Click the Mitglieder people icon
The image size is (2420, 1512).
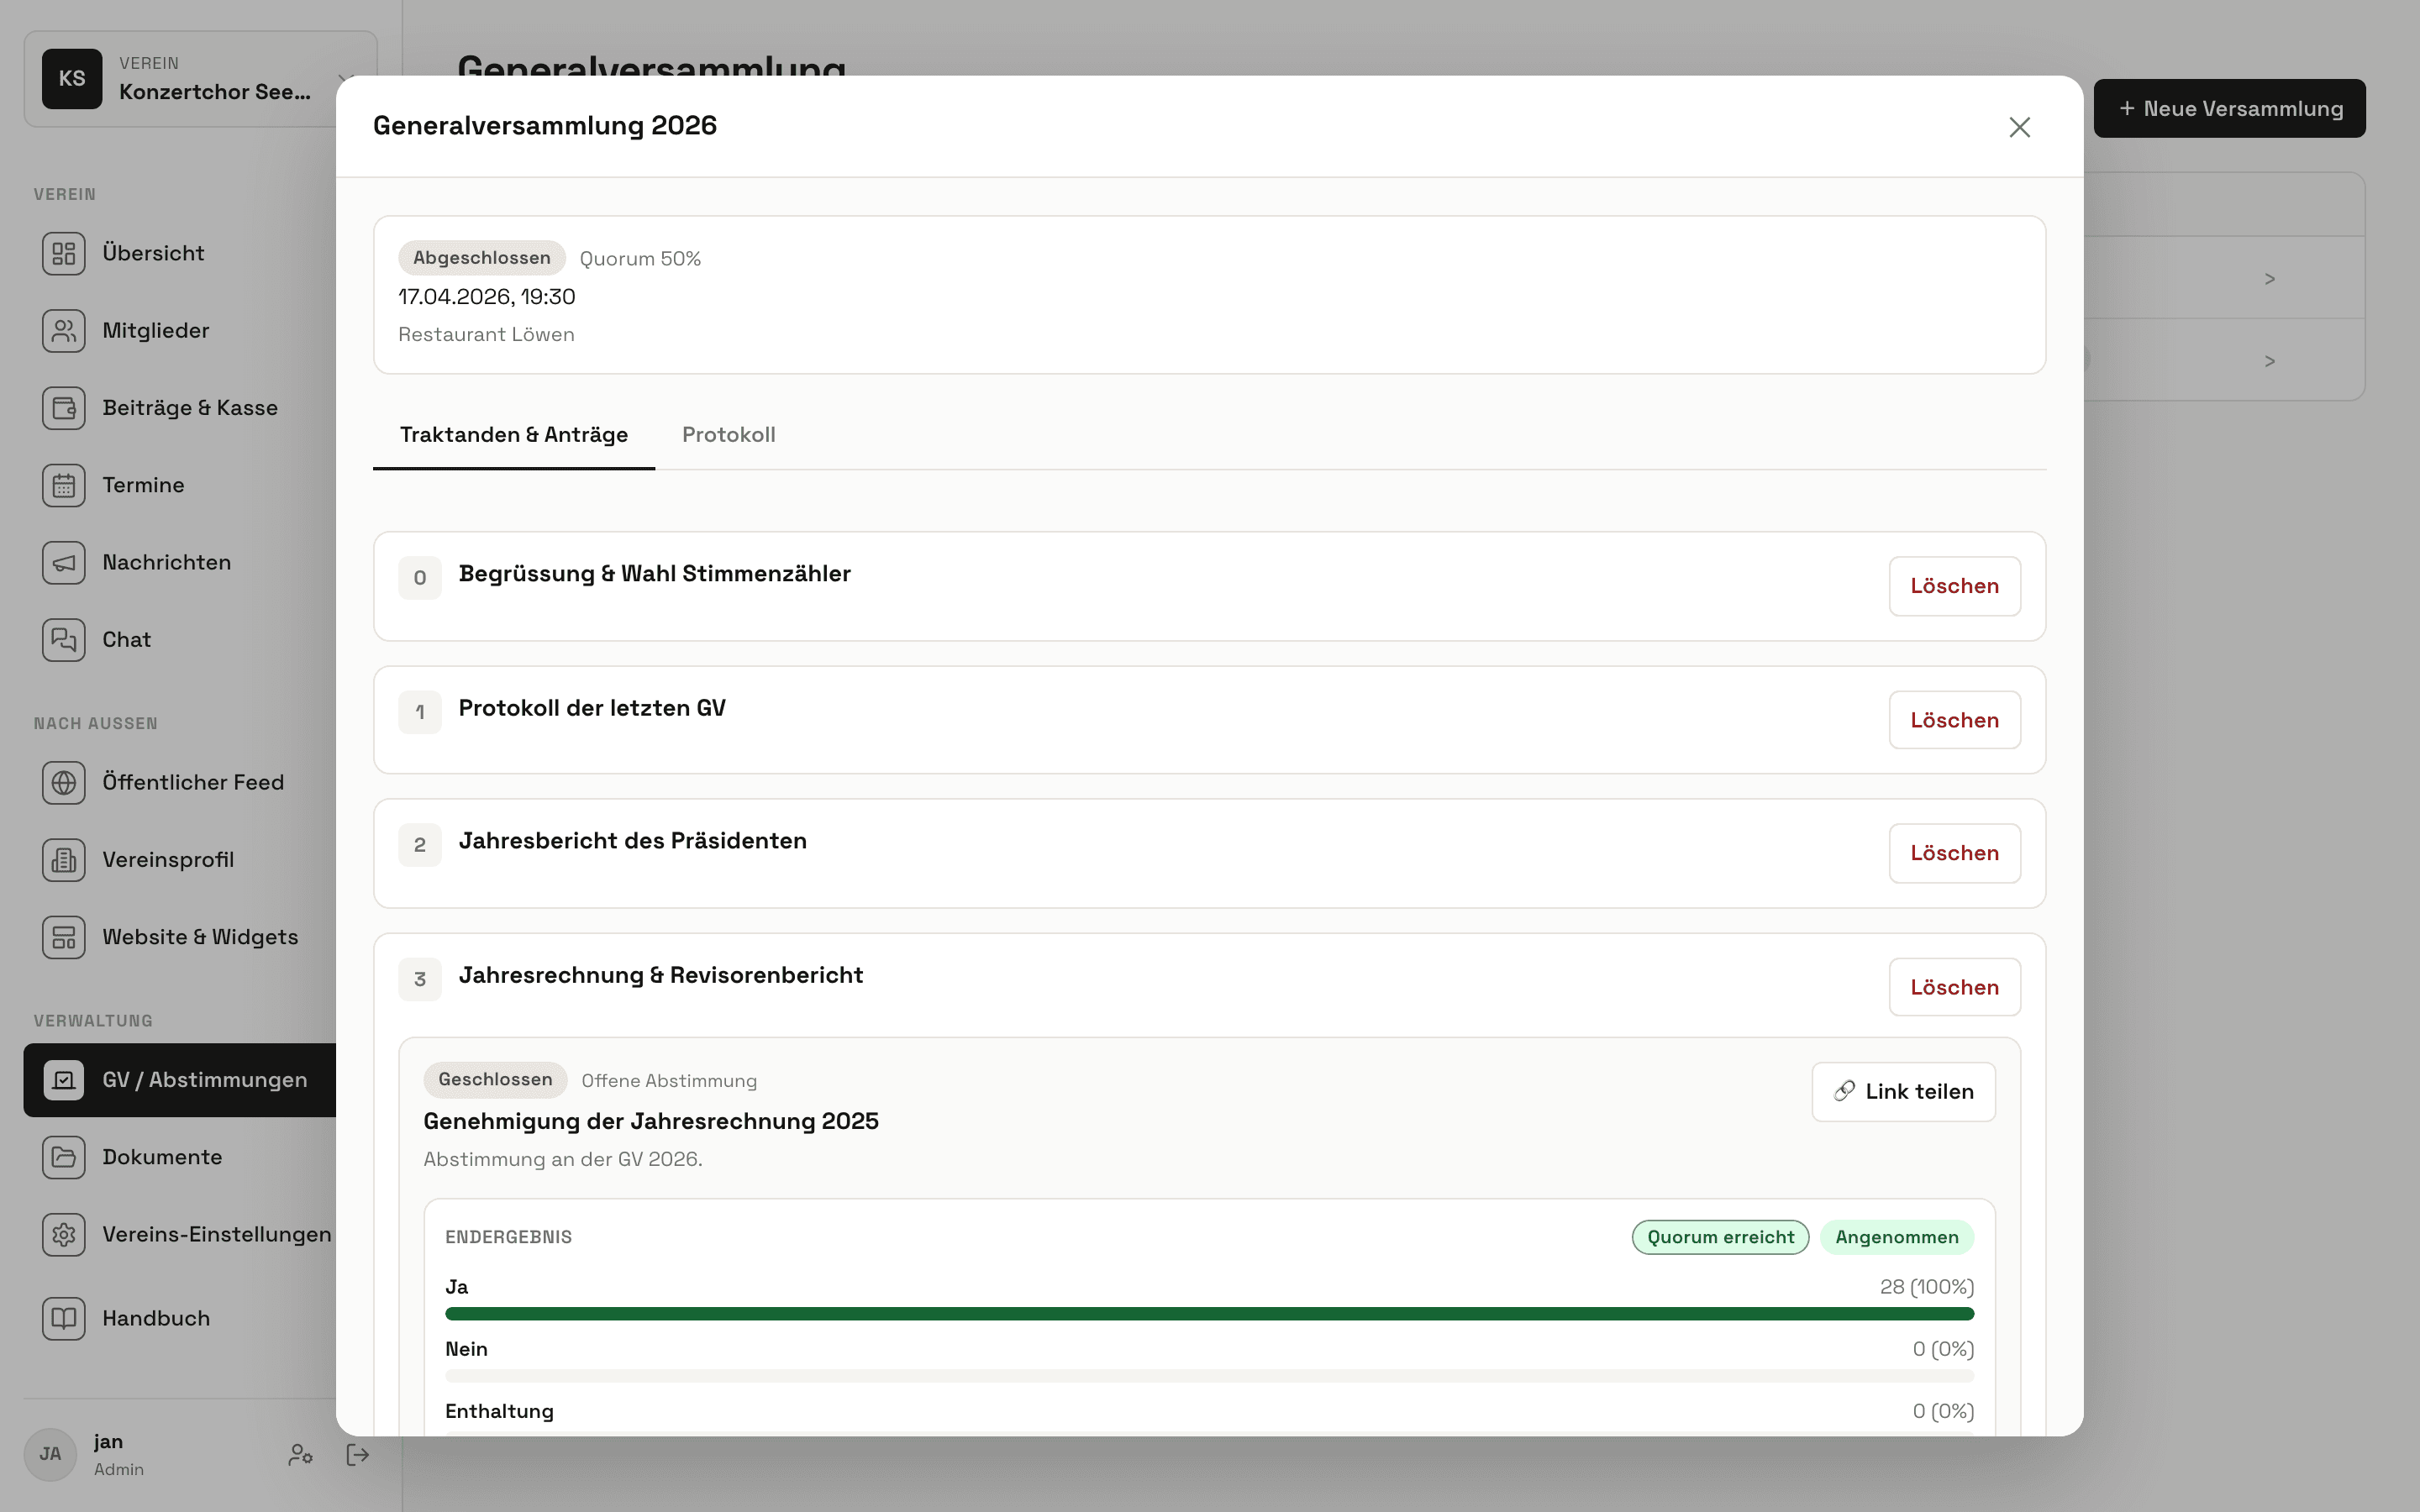[64, 331]
